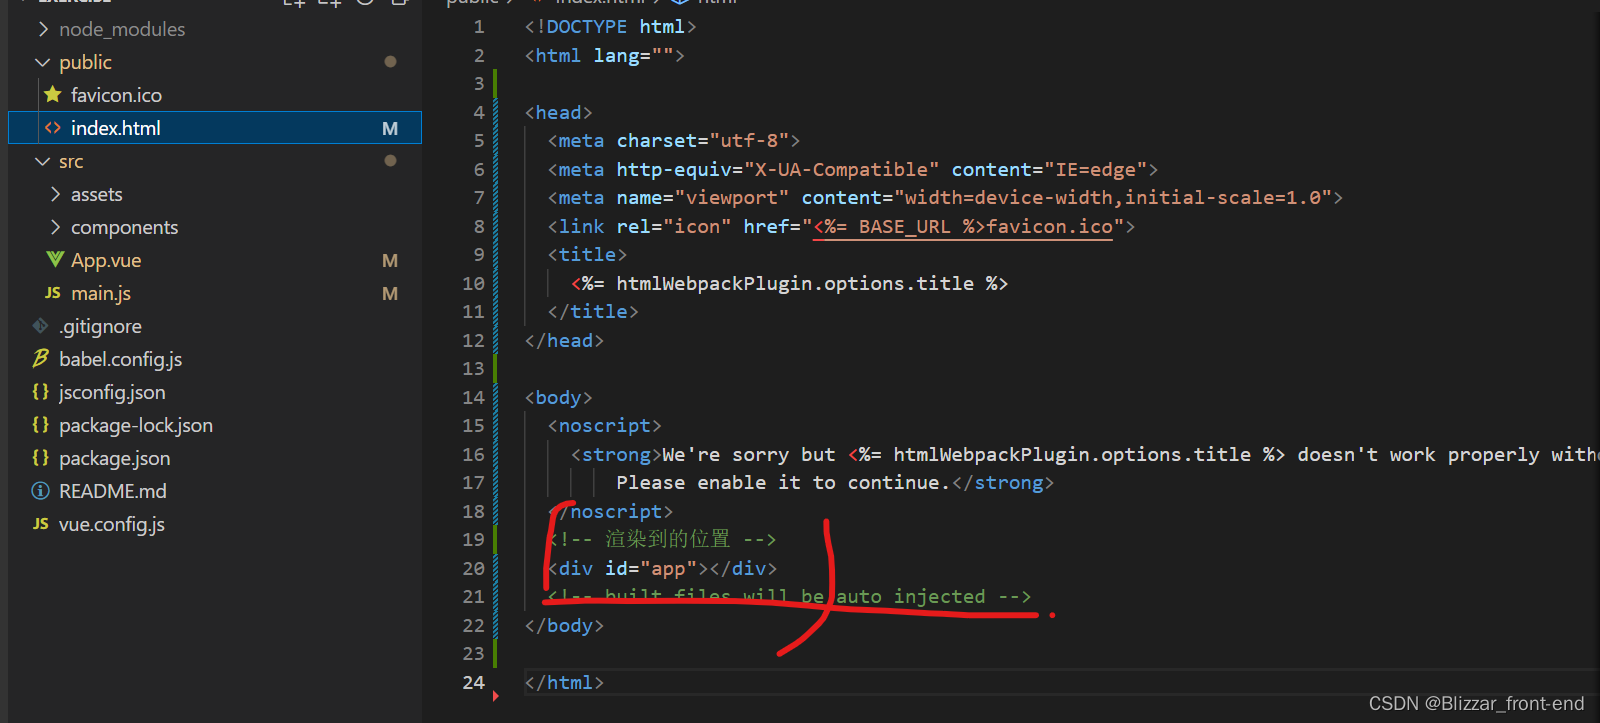Click the braces icon of package-lock.json
Image resolution: width=1600 pixels, height=723 pixels.
pyautogui.click(x=40, y=425)
